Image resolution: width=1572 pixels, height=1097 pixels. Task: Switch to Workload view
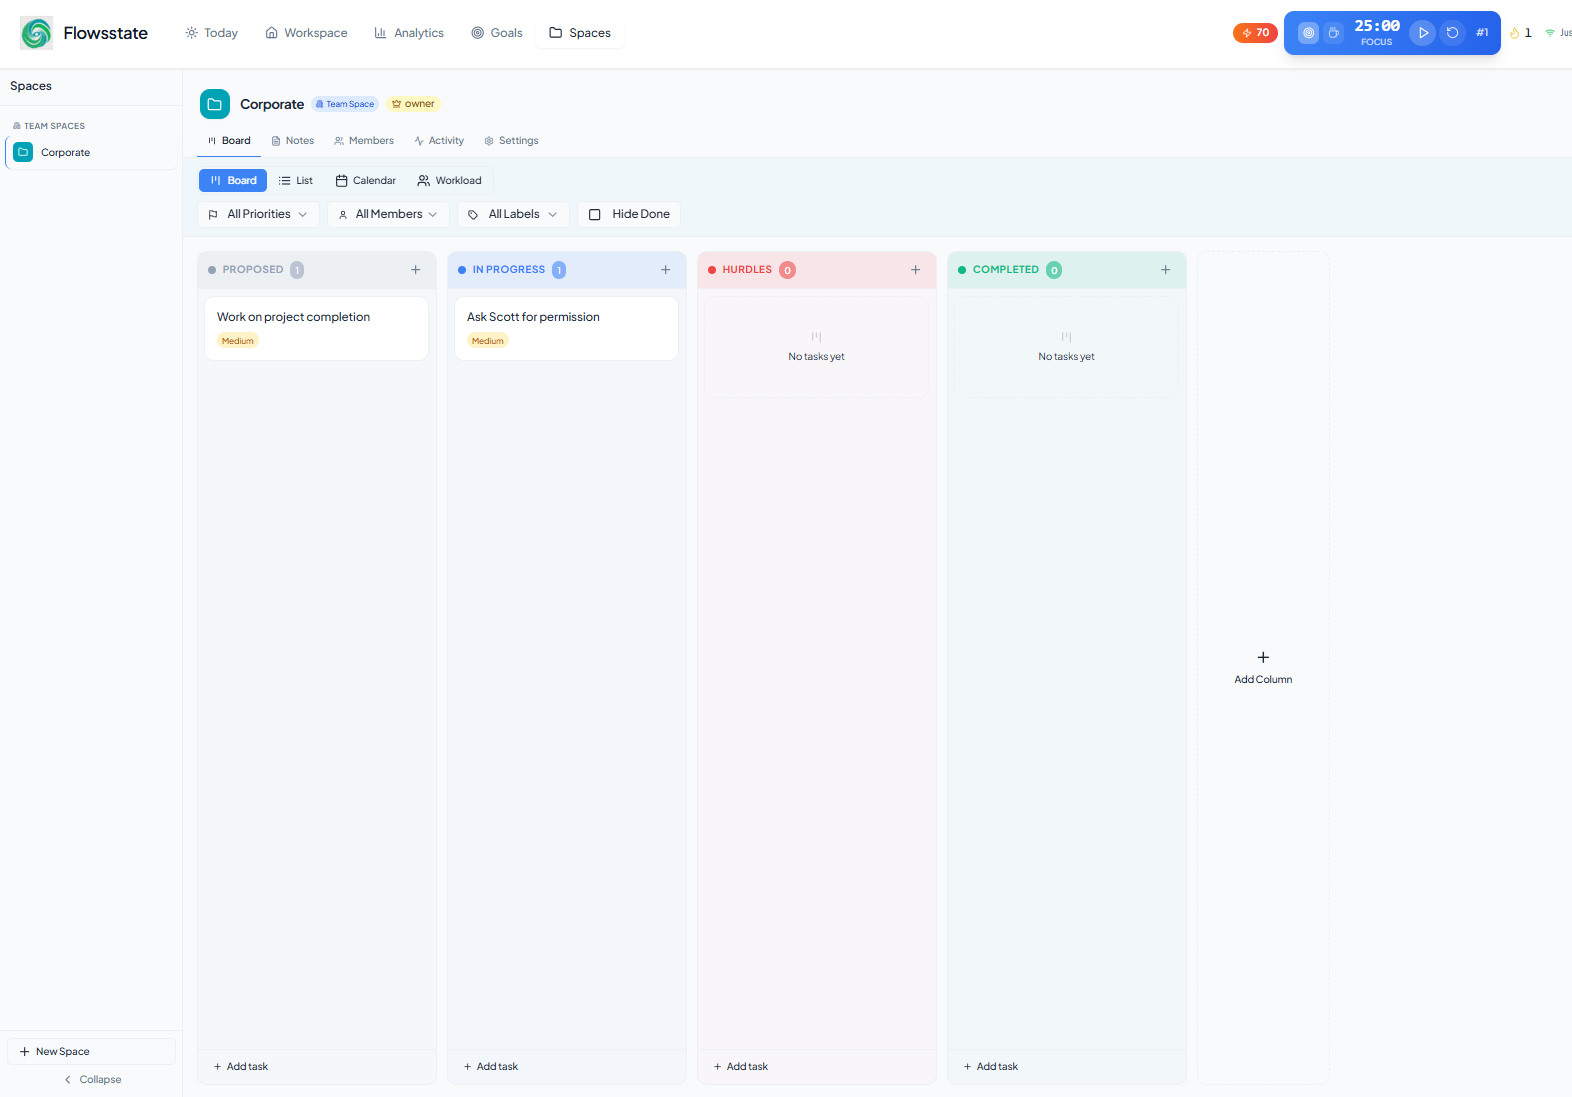point(450,181)
